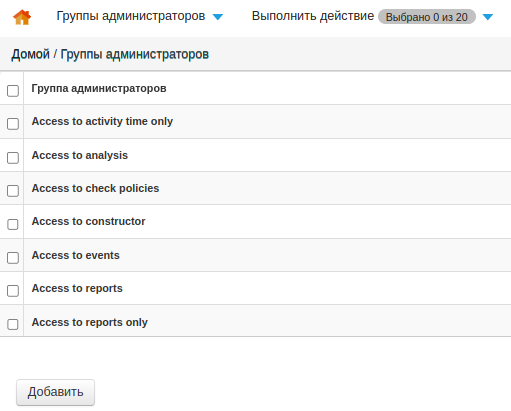This screenshot has height=411, width=511.
Task: Click Группы администраторов in the breadcrumb
Action: point(135,54)
